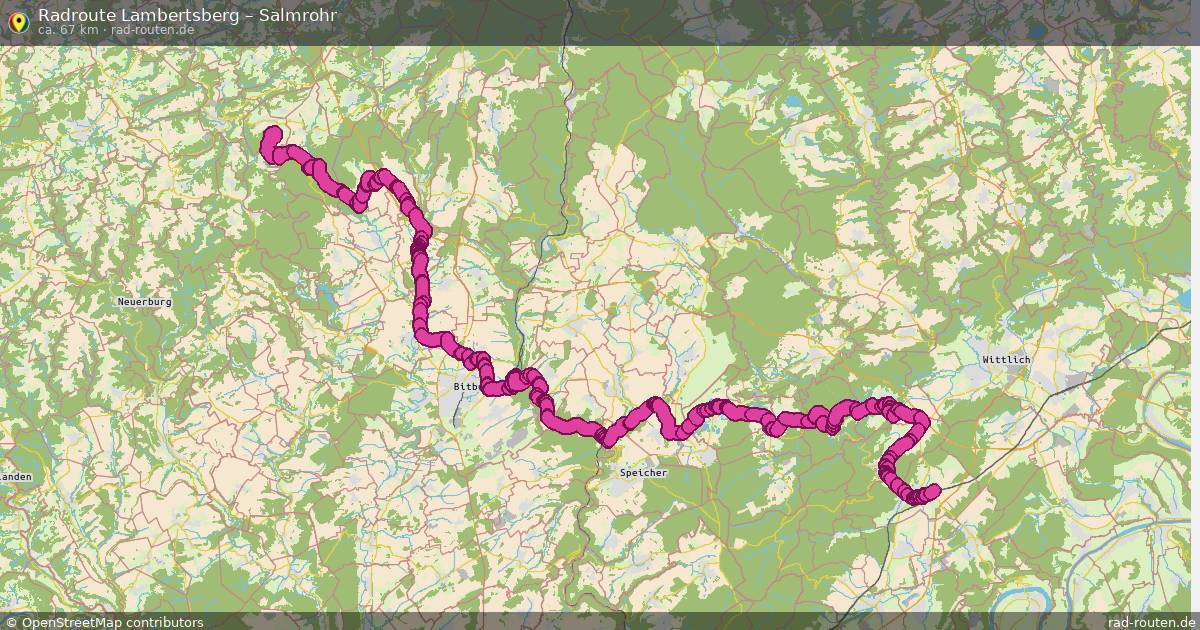Screen dimensions: 1200x630
Task: Select the Neuerburg town label
Action: tap(145, 301)
